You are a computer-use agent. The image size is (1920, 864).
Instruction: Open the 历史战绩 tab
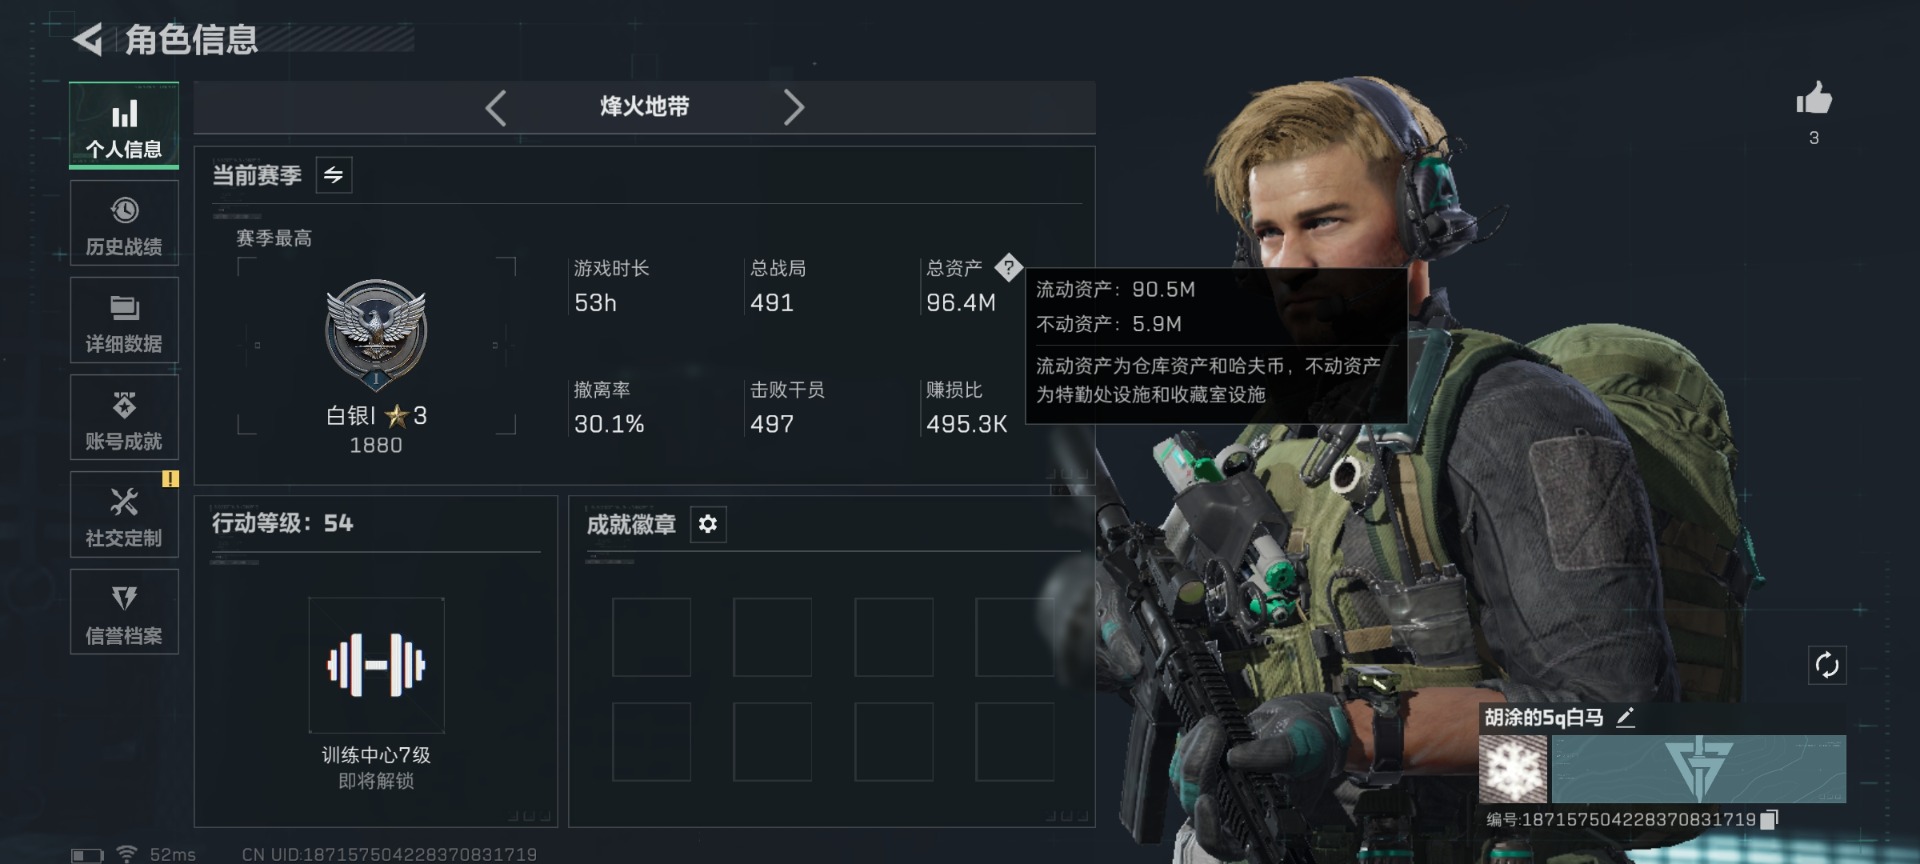[124, 224]
